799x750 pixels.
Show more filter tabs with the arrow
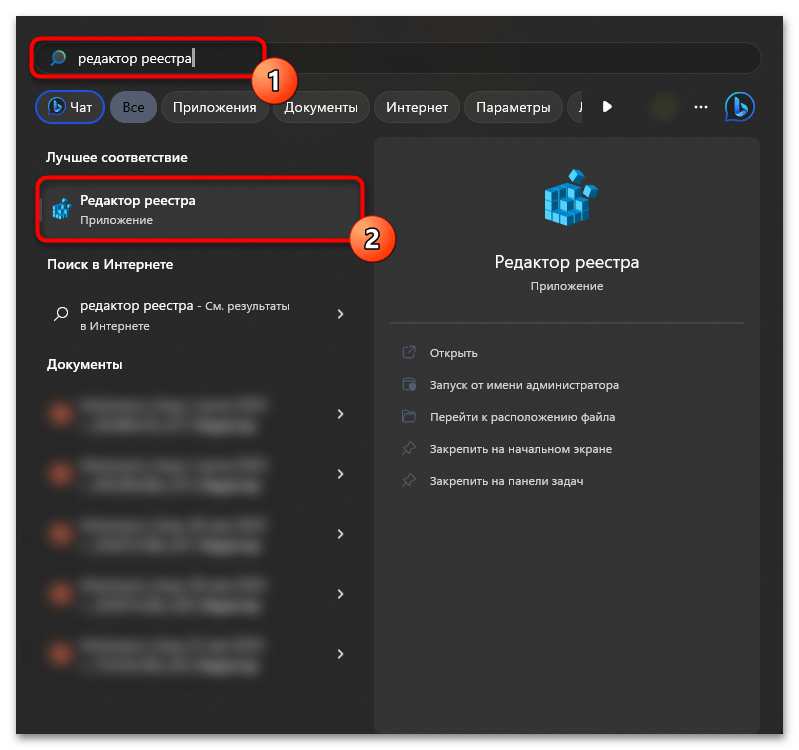pos(607,106)
